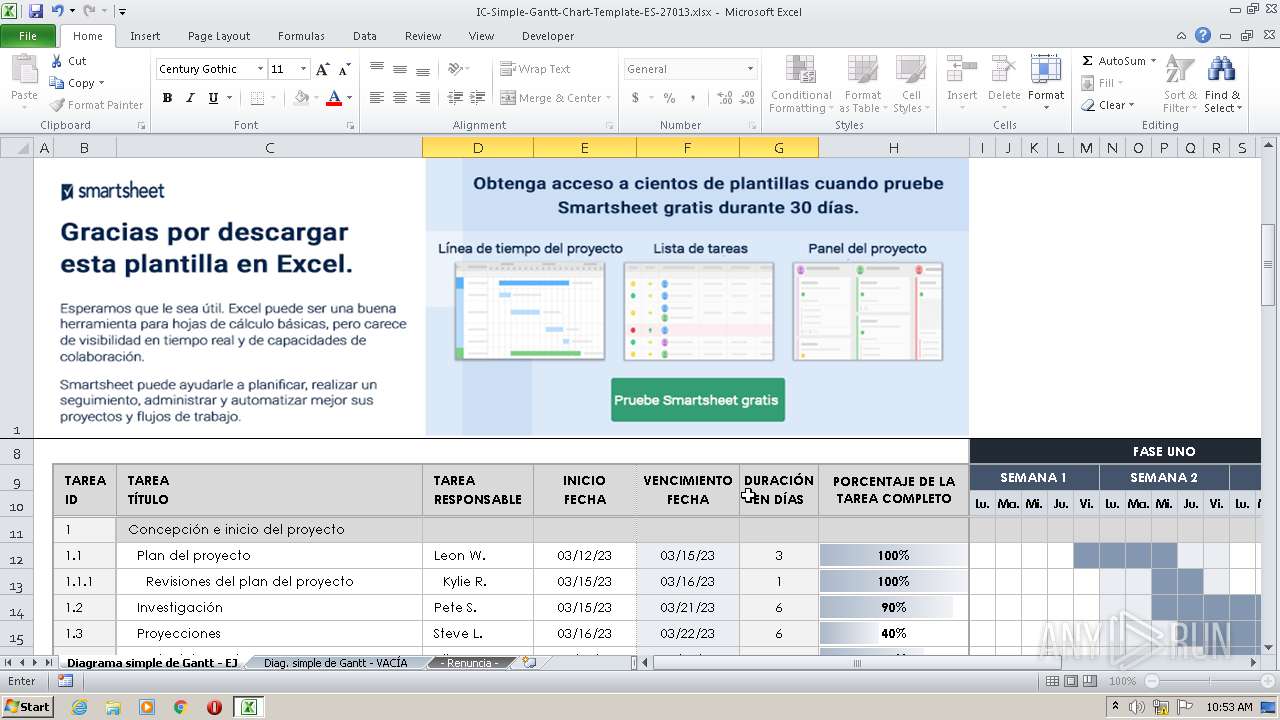The image size is (1280, 720).
Task: Click the Accounting dollar format icon
Action: [x=635, y=98]
